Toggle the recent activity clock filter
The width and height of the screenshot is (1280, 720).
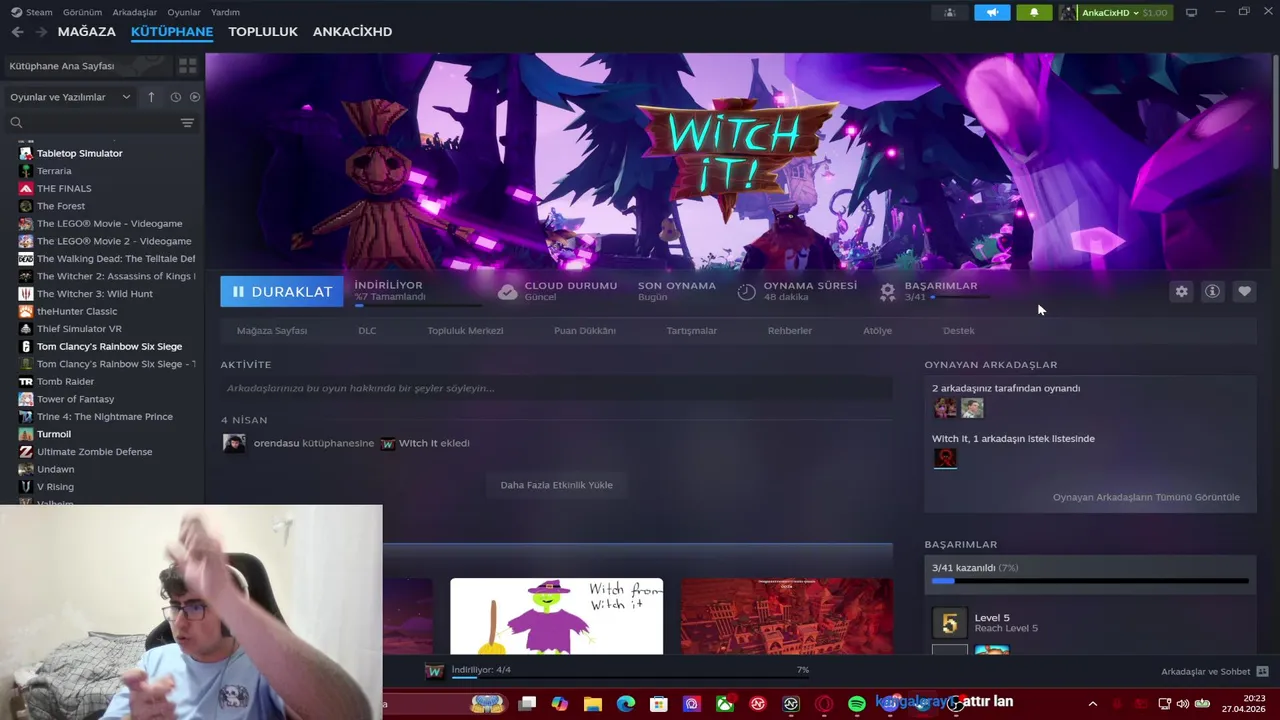[175, 97]
